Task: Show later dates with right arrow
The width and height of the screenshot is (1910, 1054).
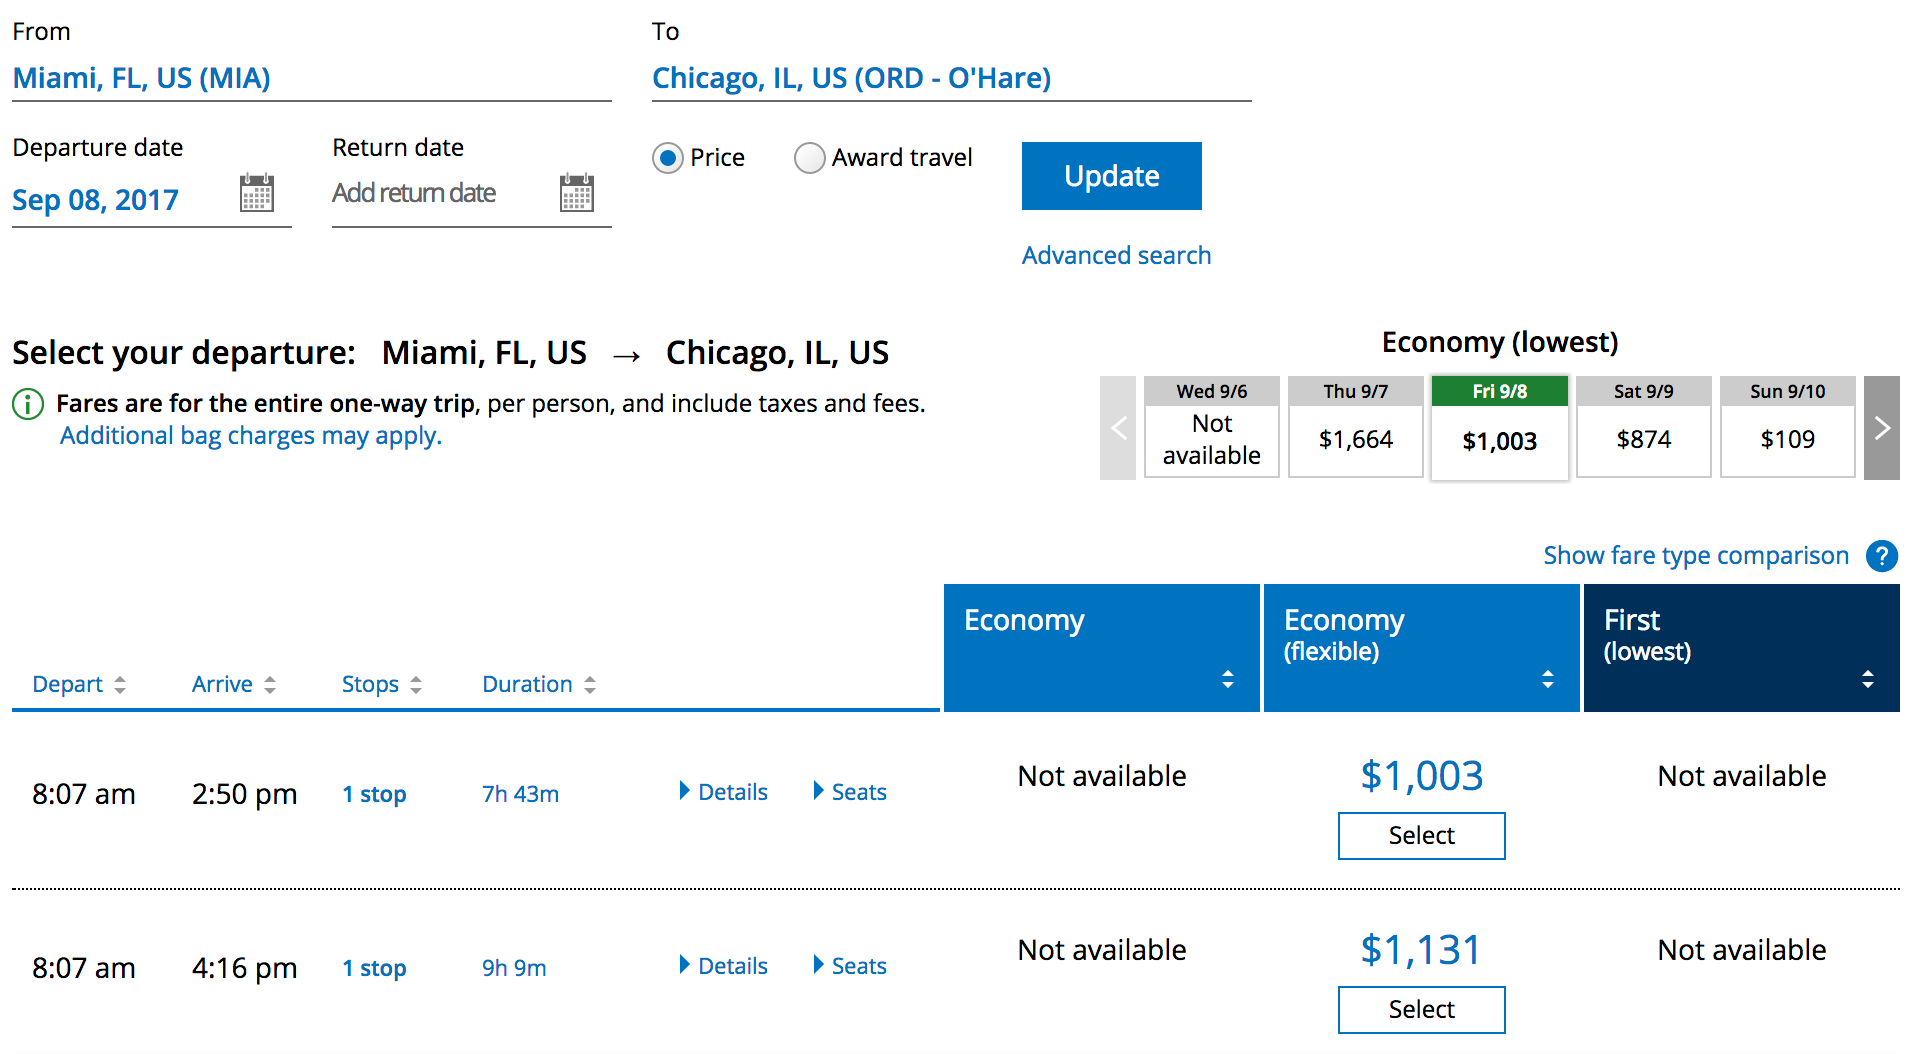Action: pos(1881,428)
